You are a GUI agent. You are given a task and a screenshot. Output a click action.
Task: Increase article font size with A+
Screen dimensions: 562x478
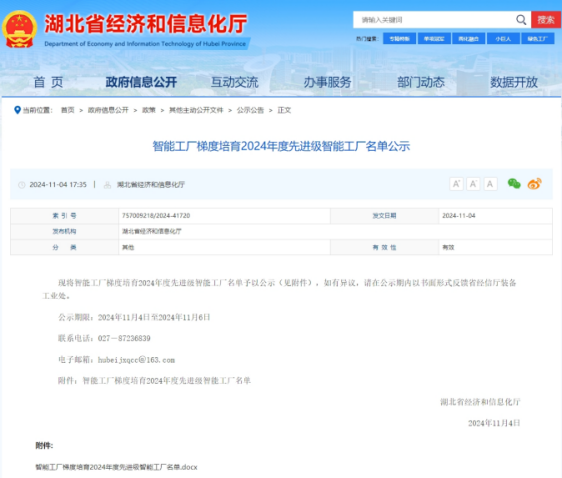click(x=456, y=184)
